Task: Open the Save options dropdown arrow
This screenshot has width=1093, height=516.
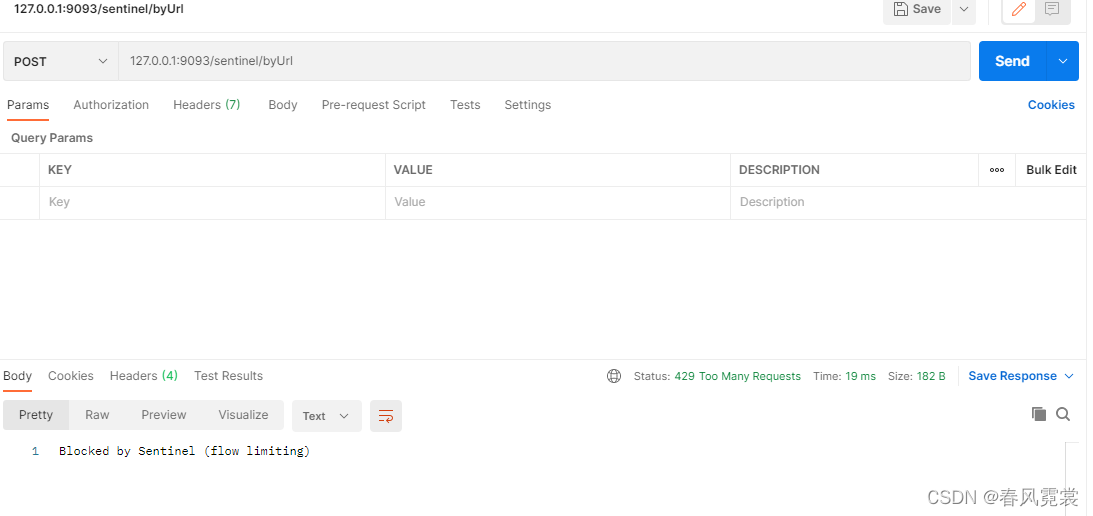Action: 964,10
